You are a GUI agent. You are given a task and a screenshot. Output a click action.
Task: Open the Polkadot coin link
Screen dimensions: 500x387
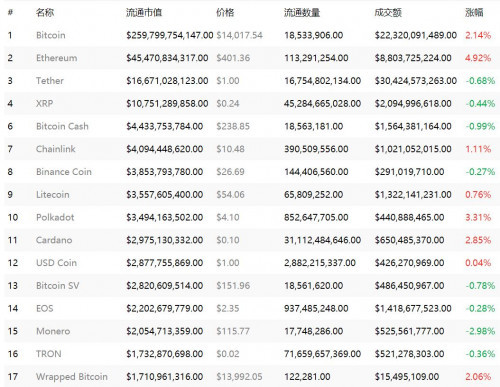click(x=55, y=217)
